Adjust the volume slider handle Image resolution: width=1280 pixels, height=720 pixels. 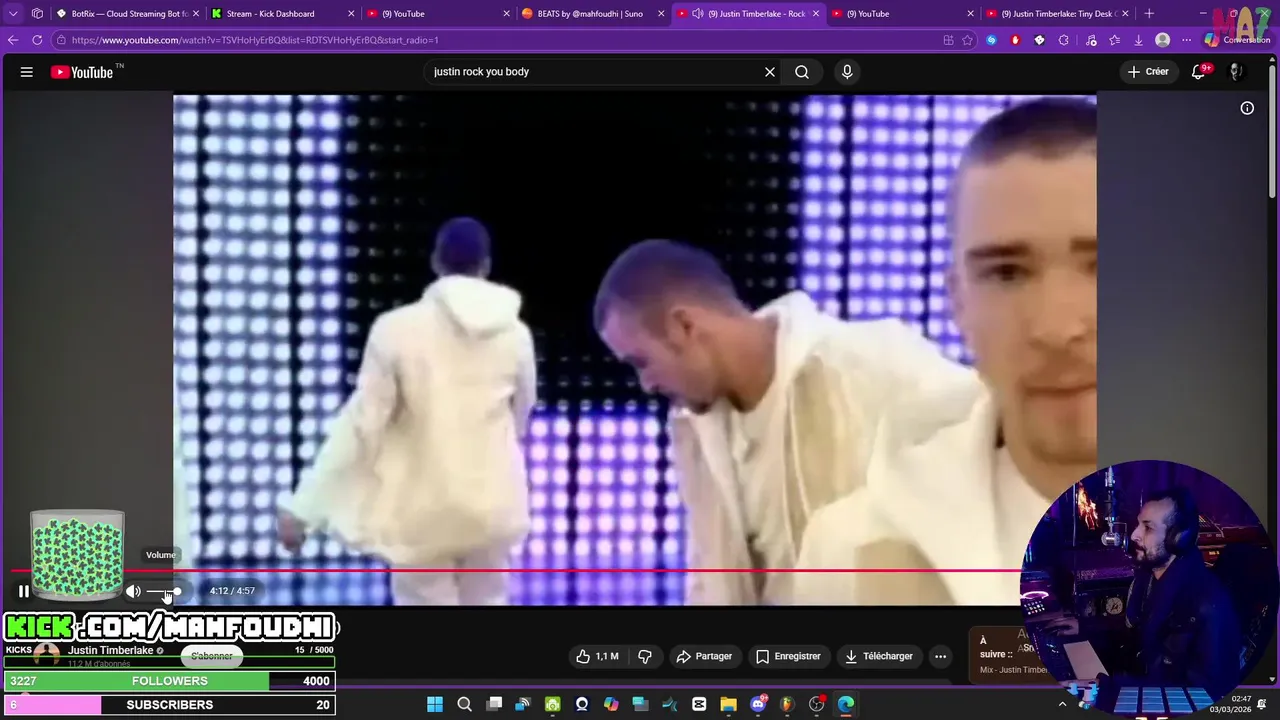pos(177,592)
